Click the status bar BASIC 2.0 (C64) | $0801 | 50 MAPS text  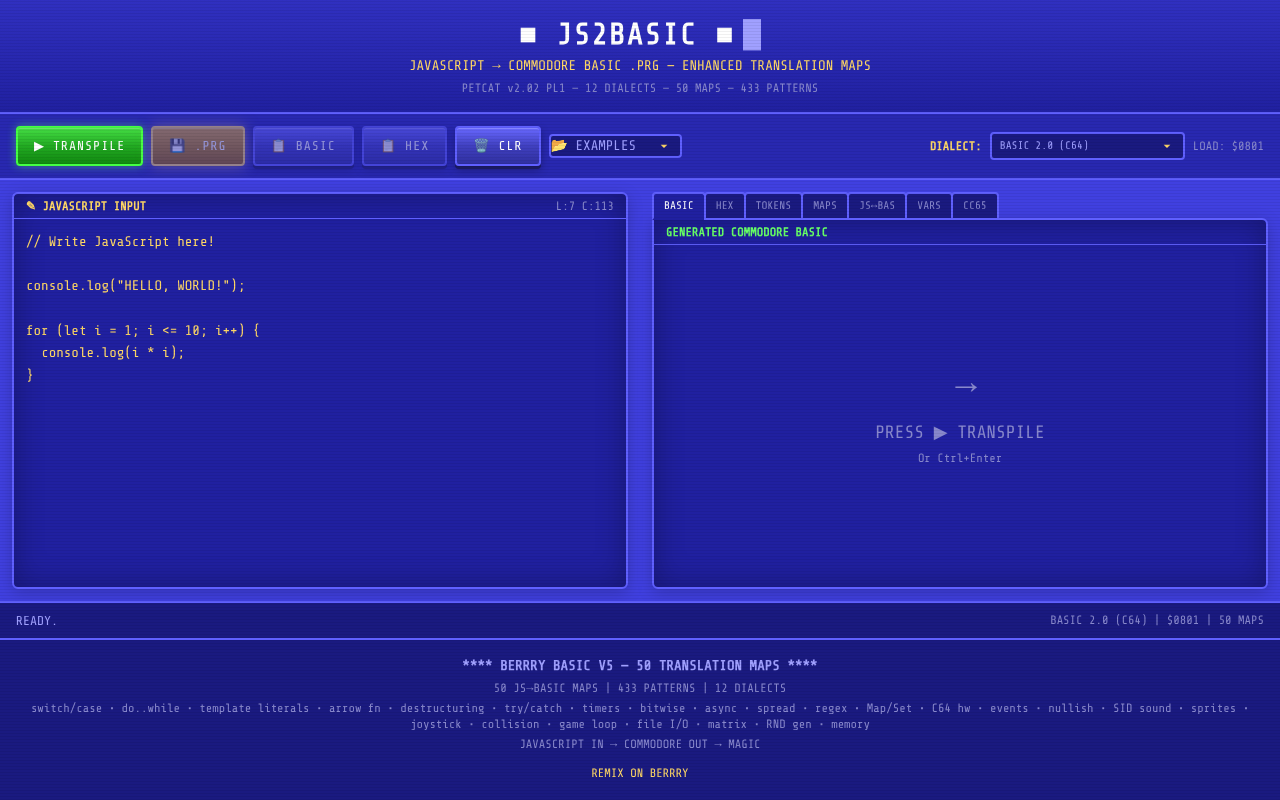pyautogui.click(x=1157, y=621)
